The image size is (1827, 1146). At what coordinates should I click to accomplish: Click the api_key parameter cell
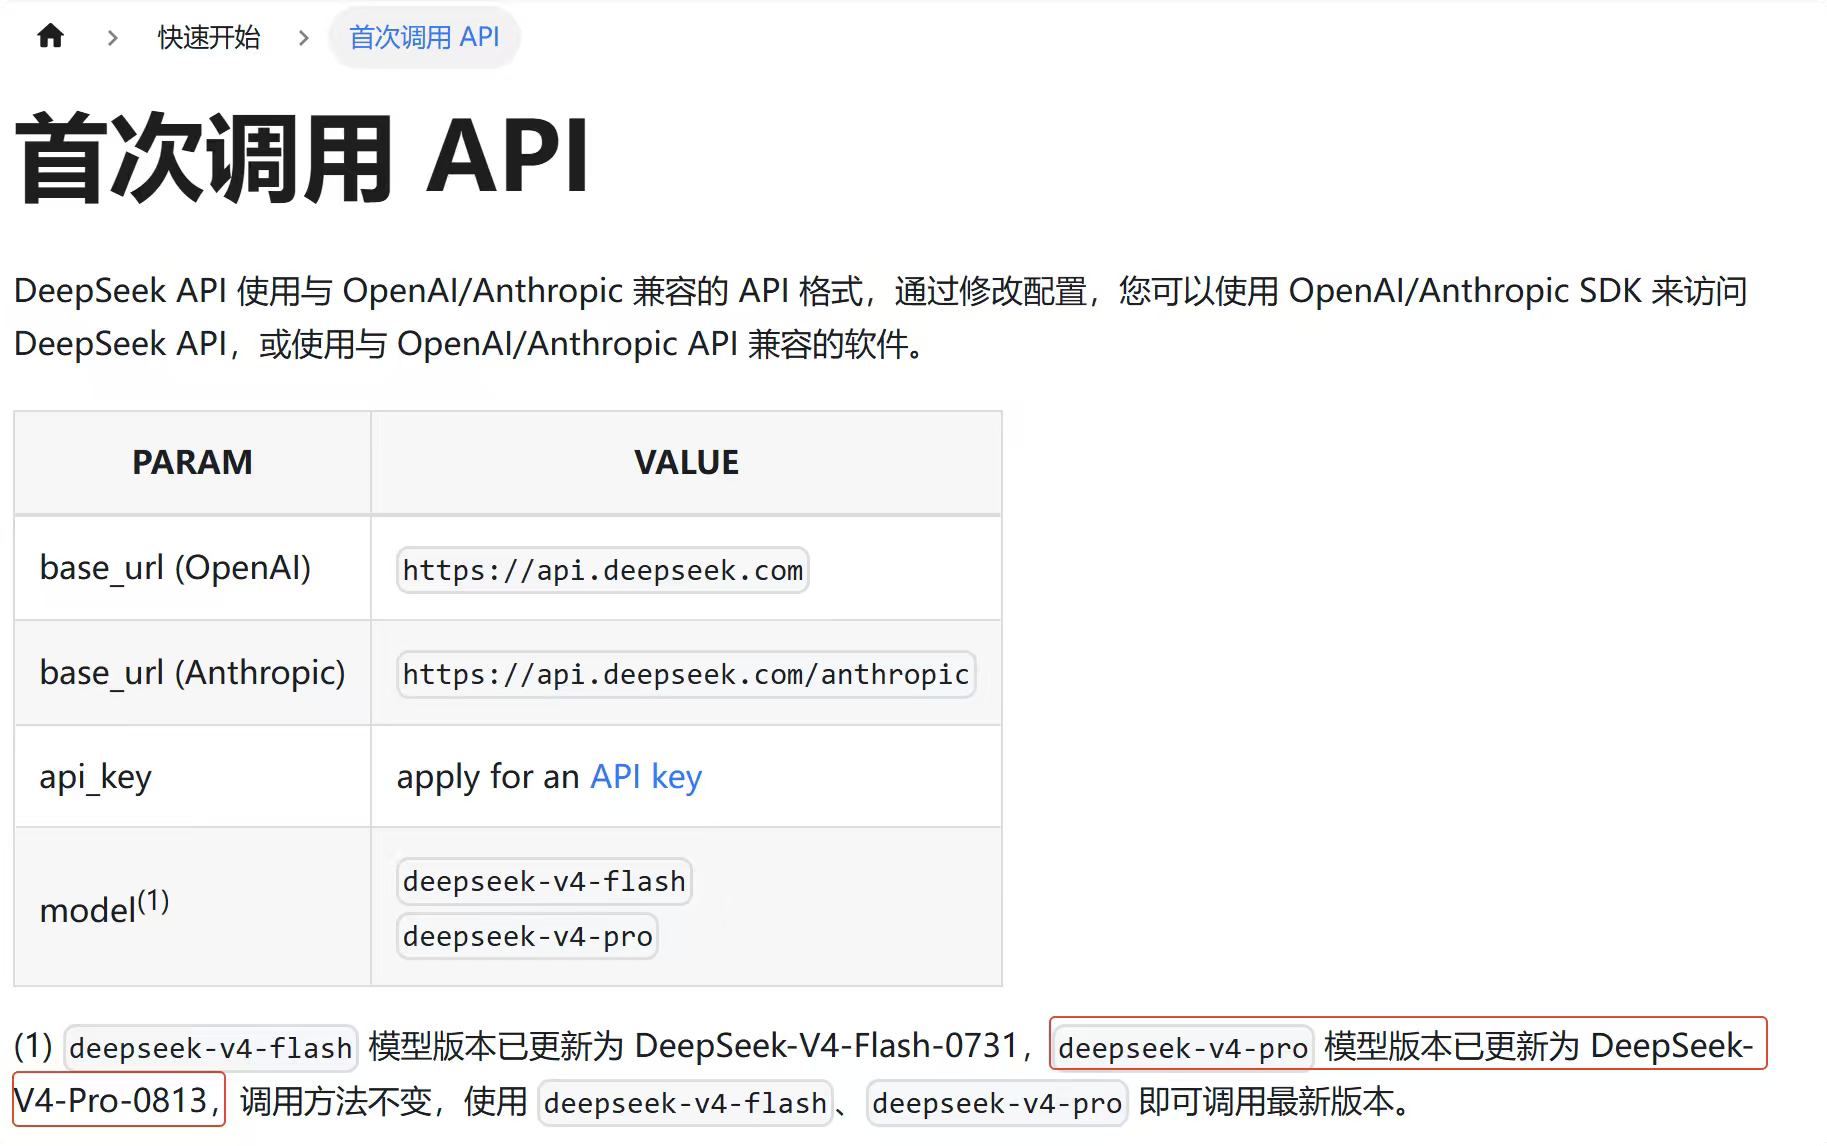click(x=193, y=777)
